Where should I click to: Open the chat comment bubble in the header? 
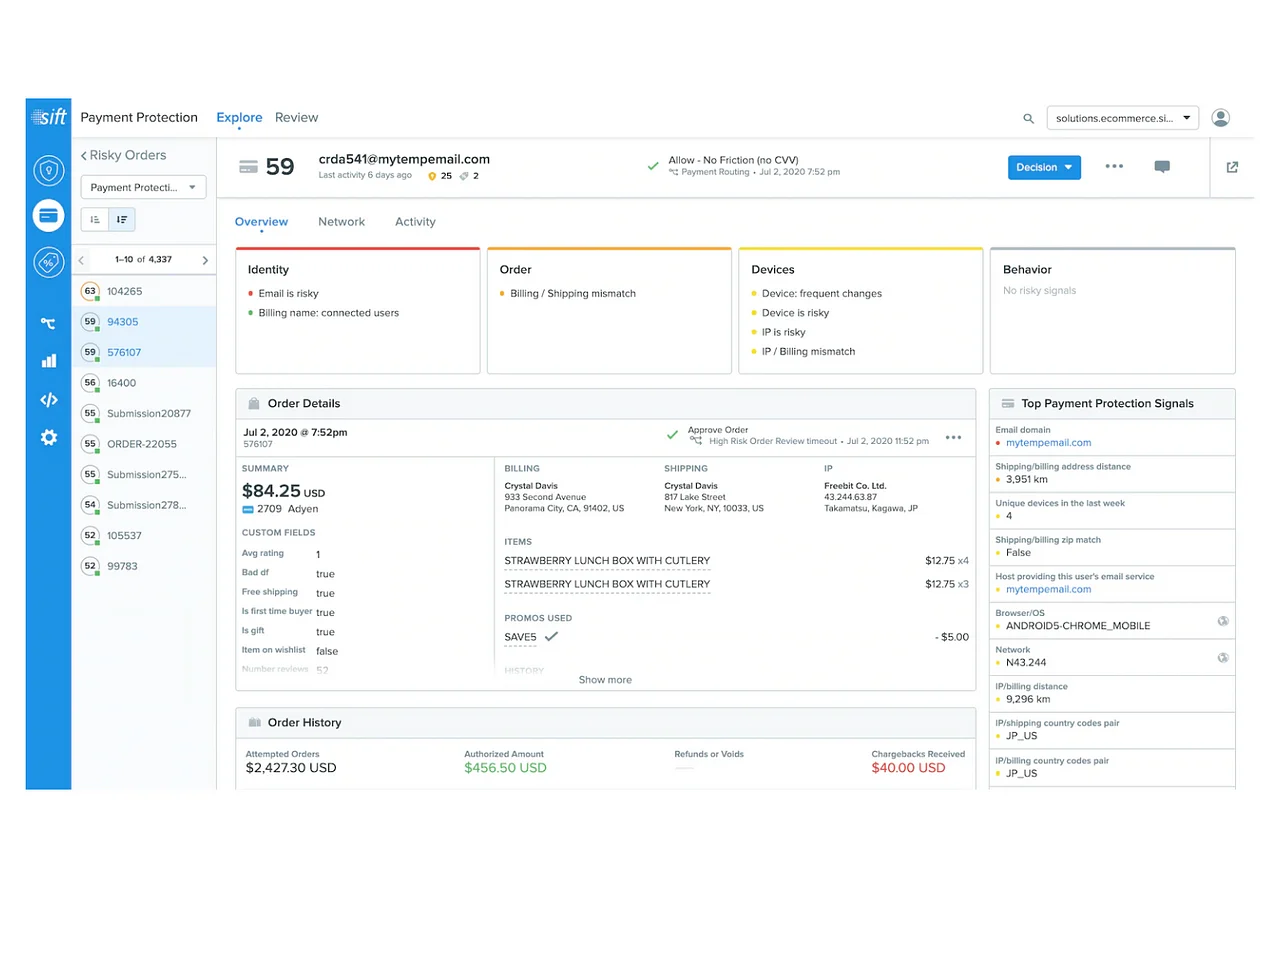1162,167
